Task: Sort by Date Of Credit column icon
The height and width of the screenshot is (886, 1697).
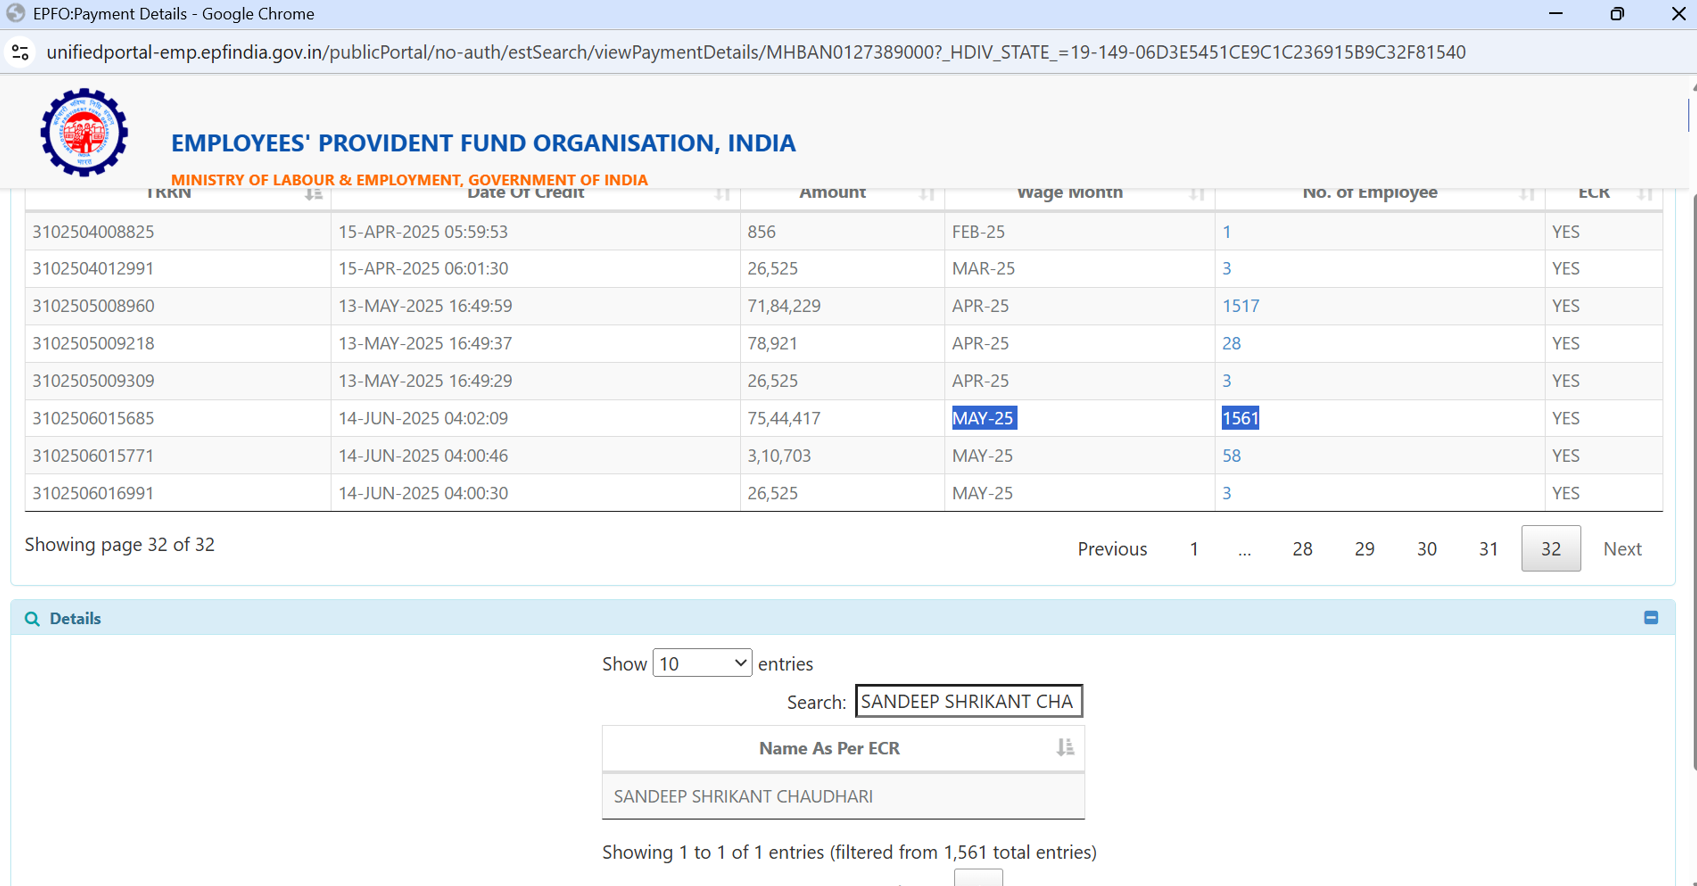Action: point(722,193)
